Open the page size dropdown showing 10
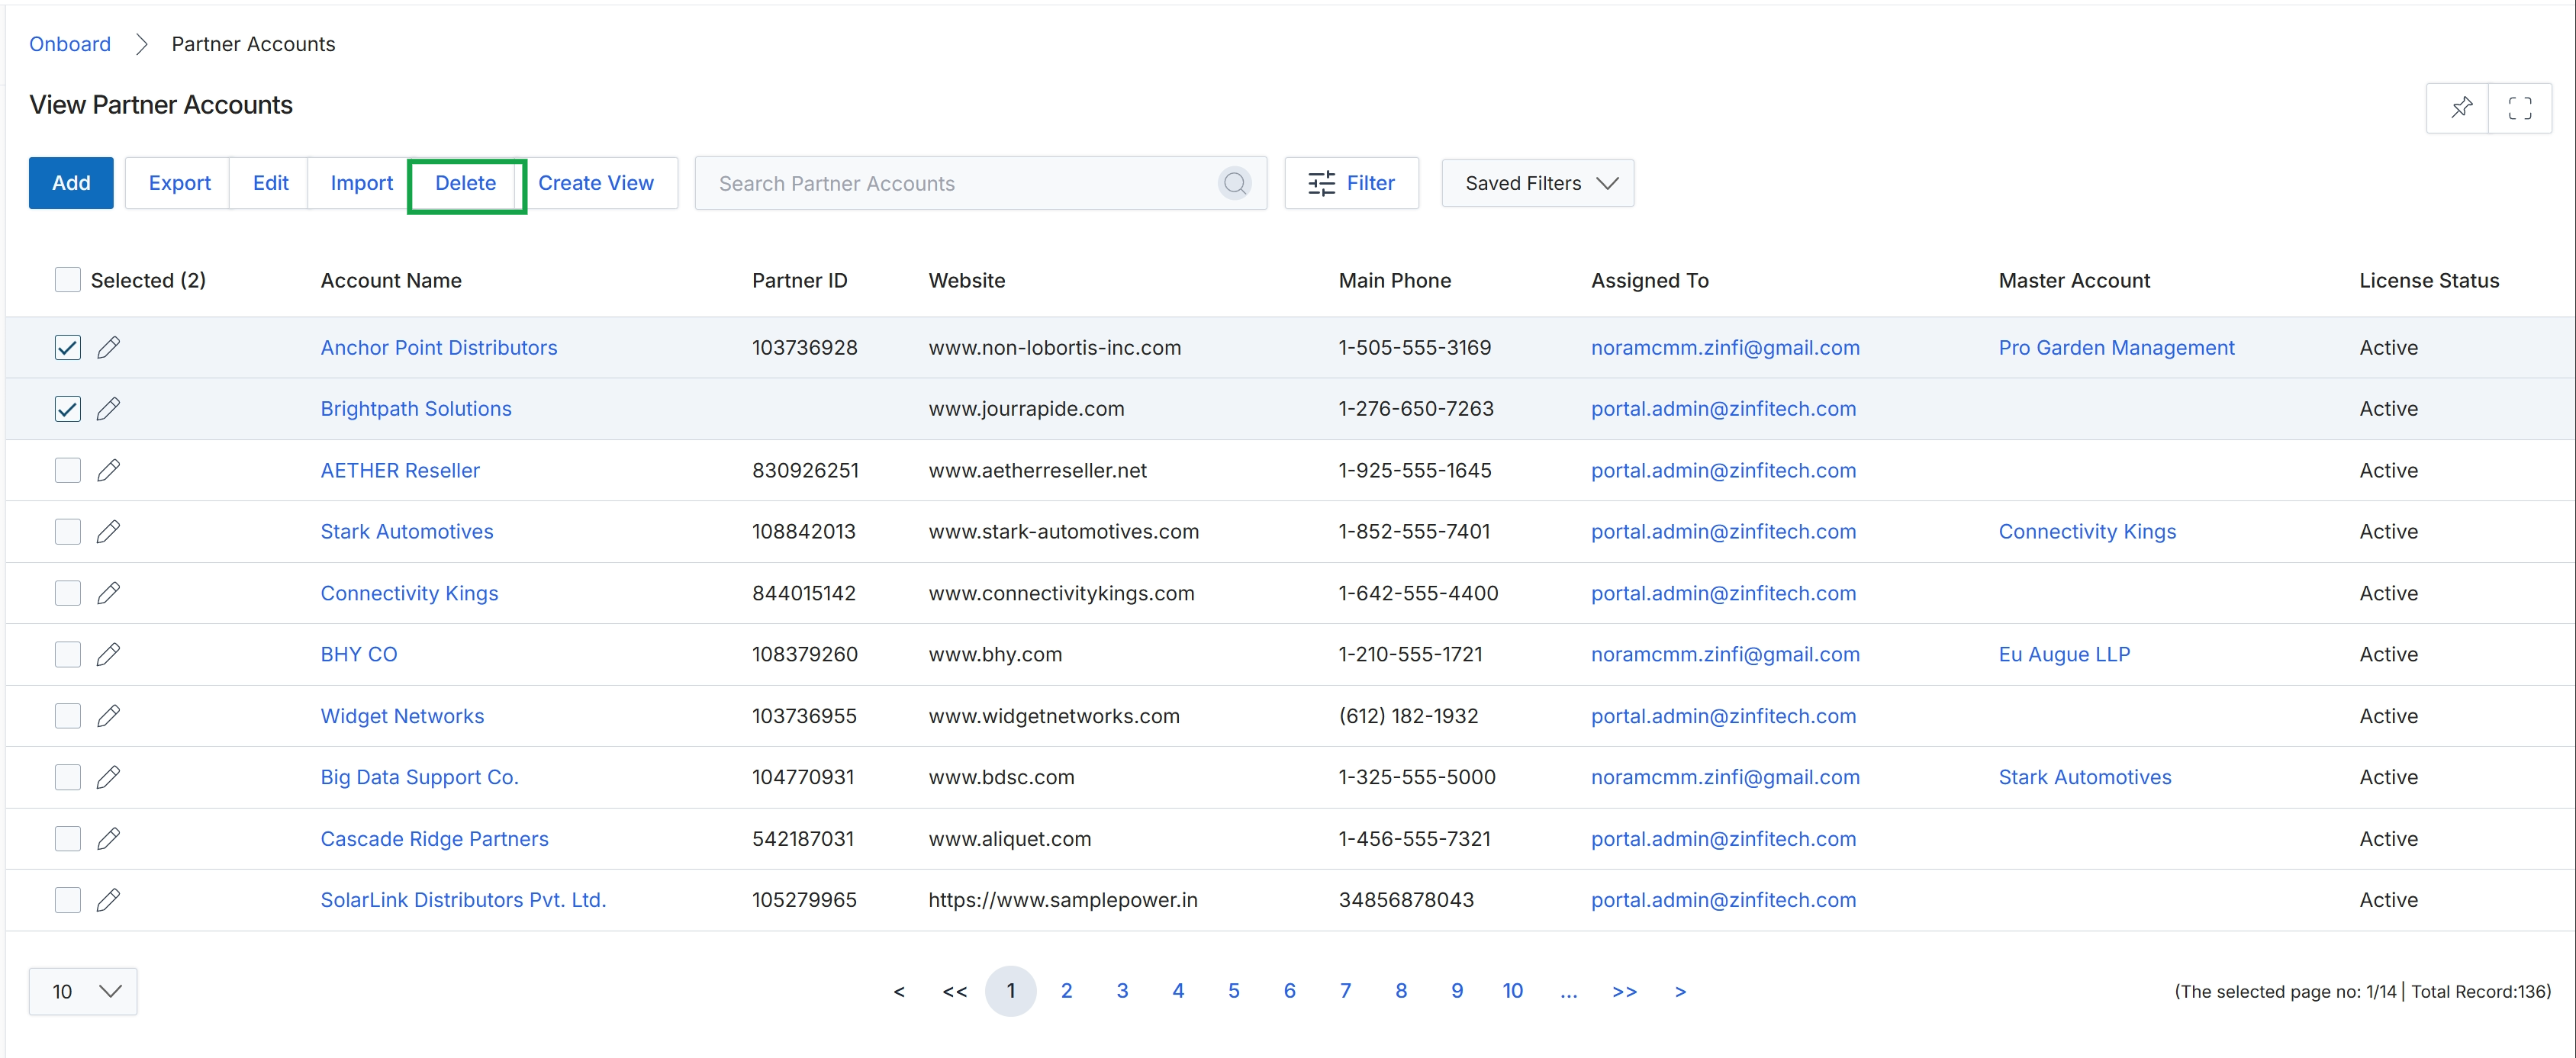This screenshot has width=2576, height=1058. click(x=83, y=991)
